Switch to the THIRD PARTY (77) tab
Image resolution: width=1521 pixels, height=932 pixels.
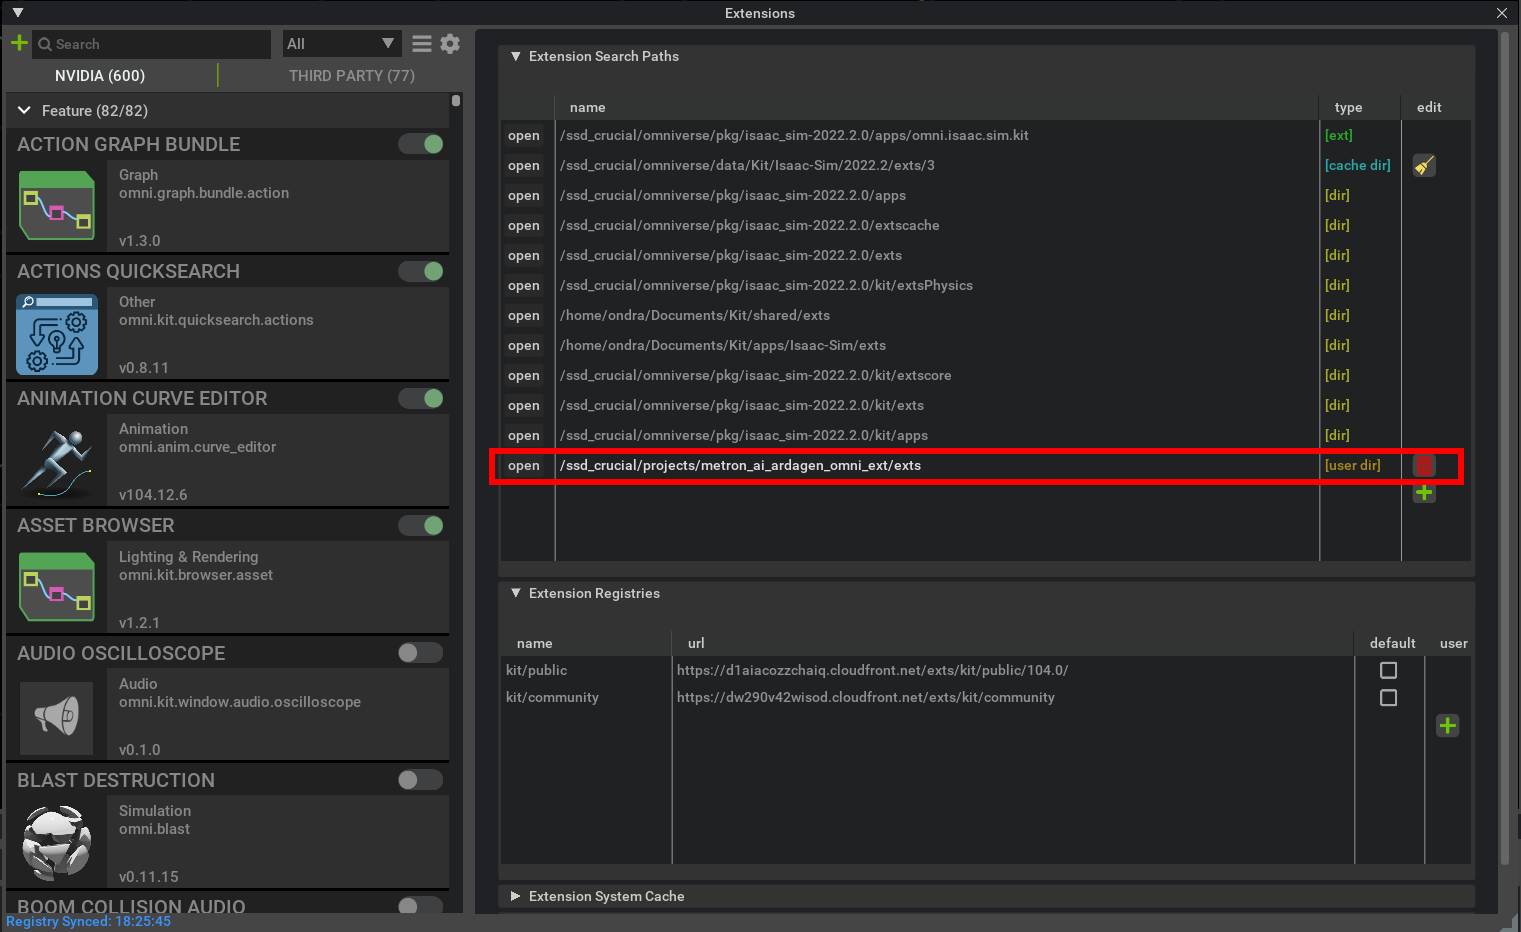pyautogui.click(x=352, y=75)
